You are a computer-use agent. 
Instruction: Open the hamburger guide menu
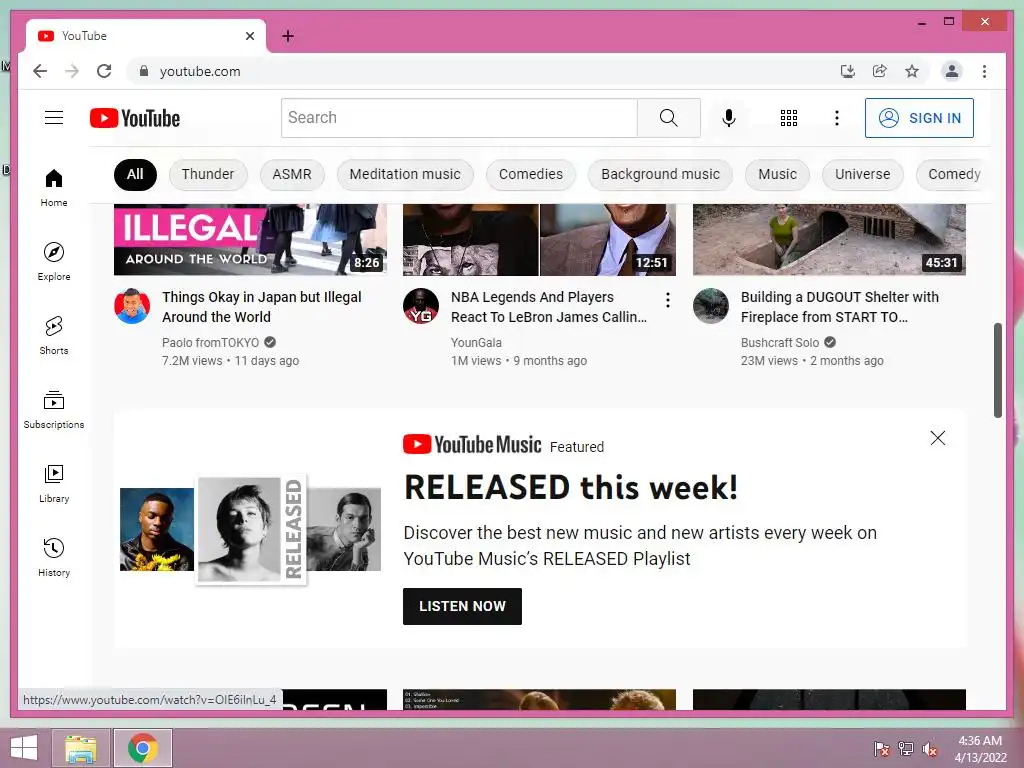(x=54, y=118)
